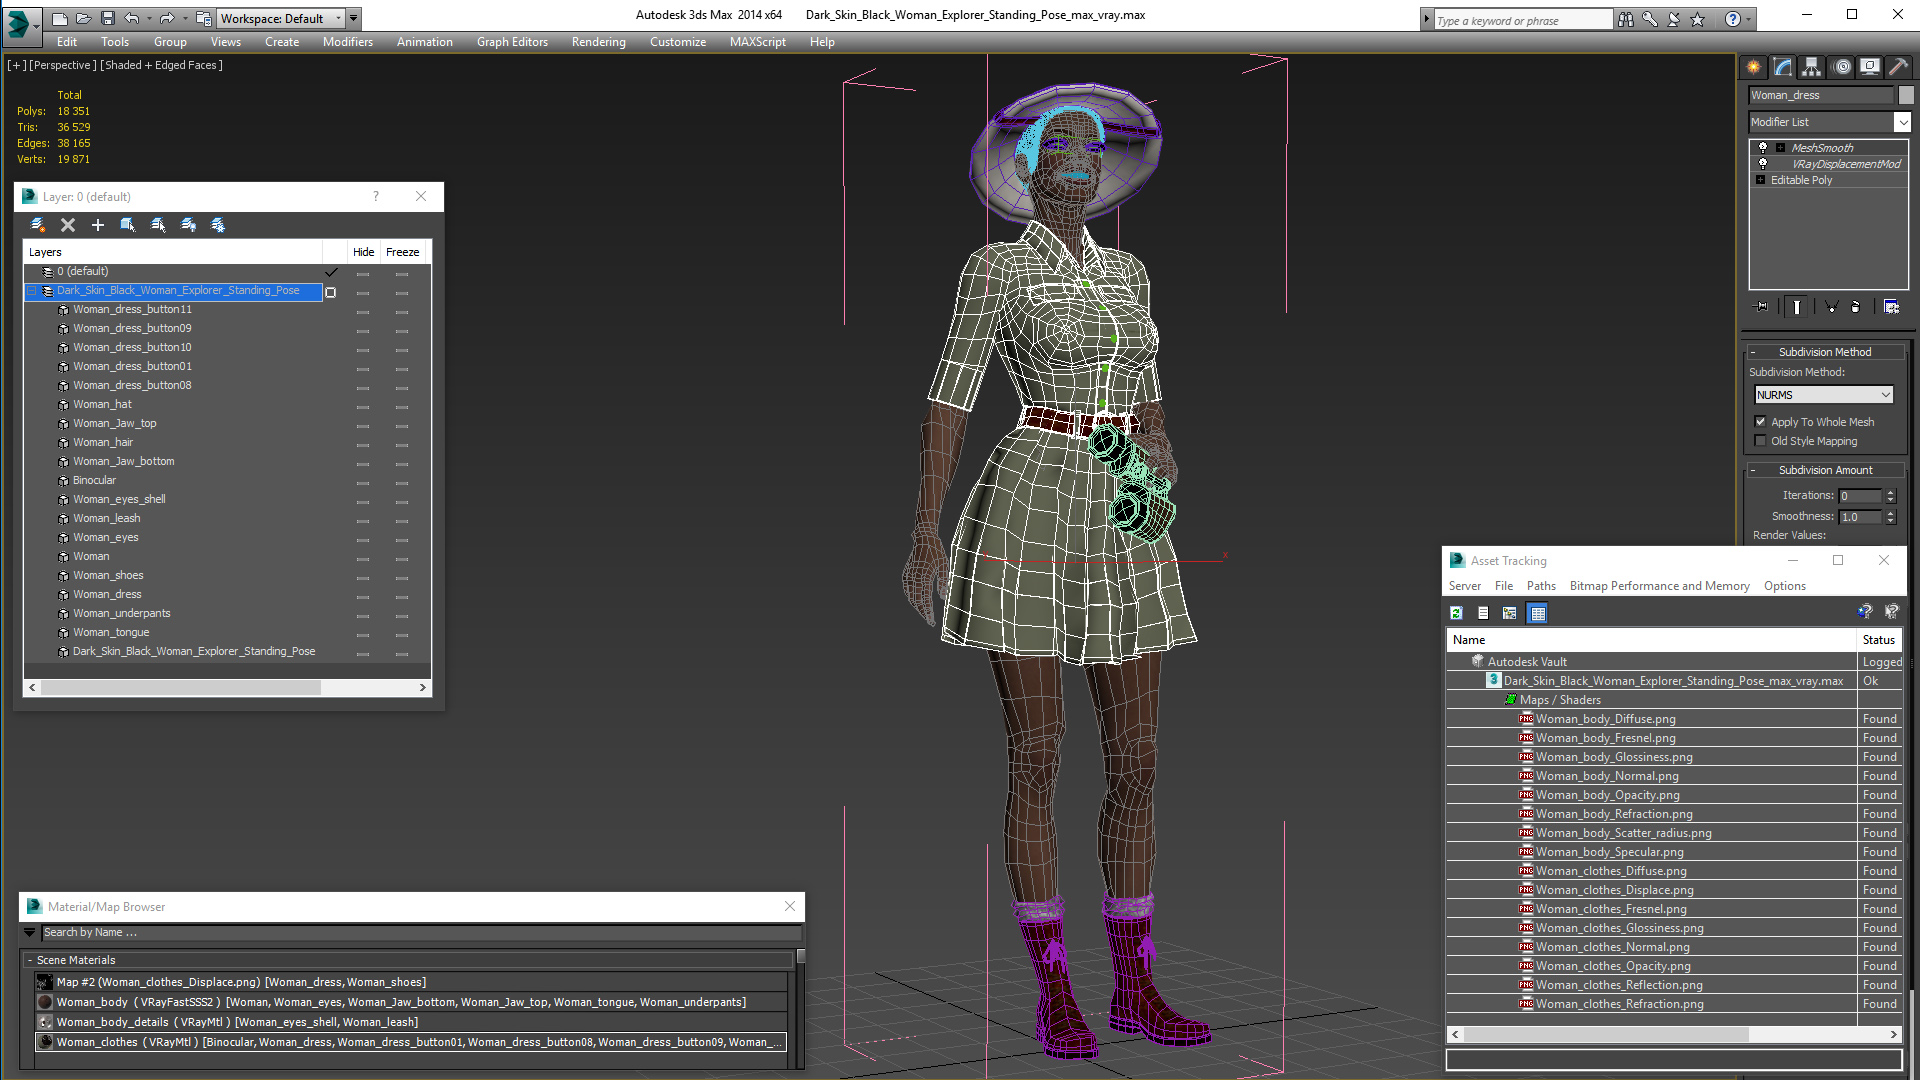This screenshot has height=1080, width=1920.
Task: Switch to the Motion command panel tab
Action: 1842,67
